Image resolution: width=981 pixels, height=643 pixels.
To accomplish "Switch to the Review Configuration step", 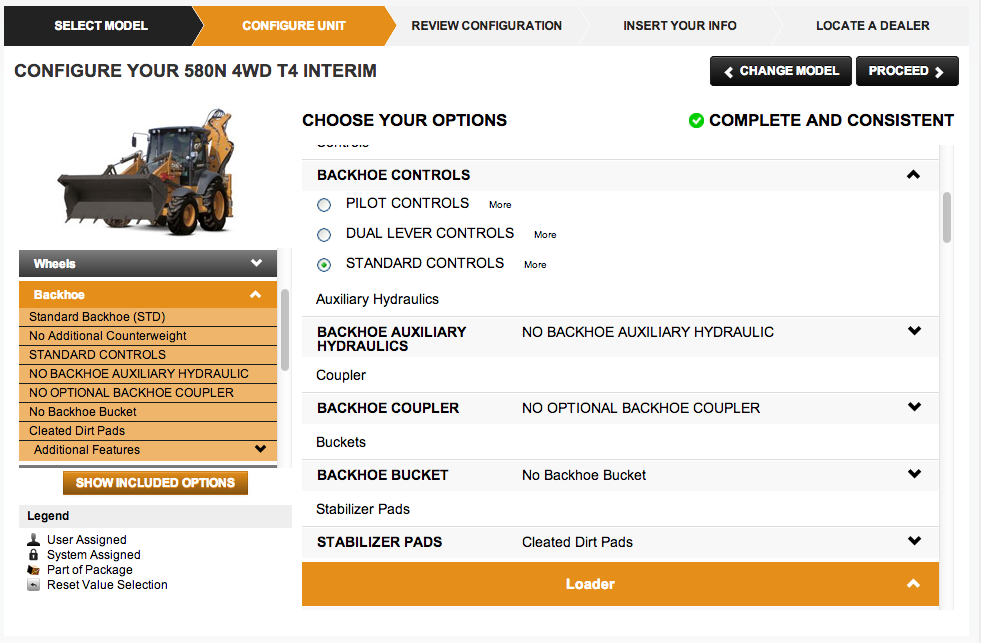I will 486,26.
